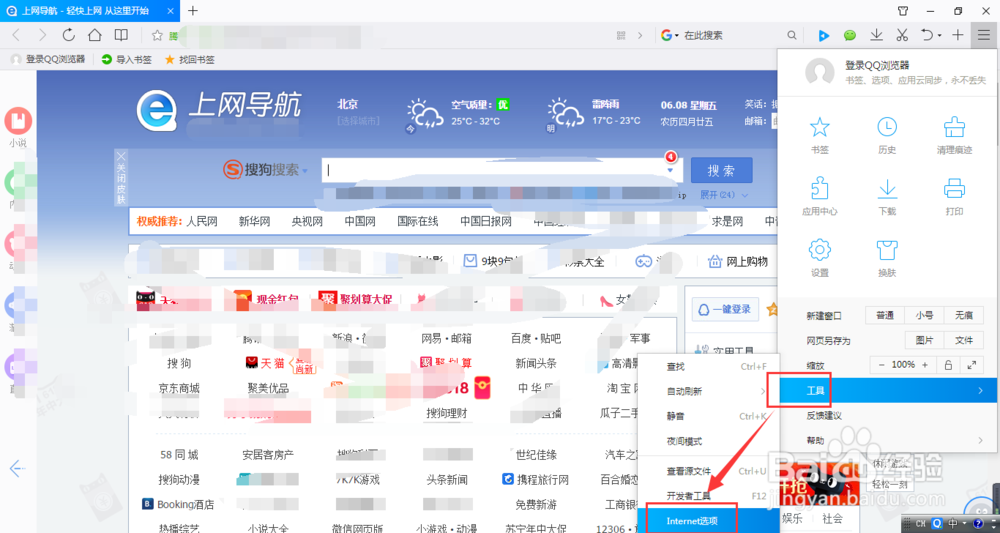1000x533 pixels.
Task: Open the 历史 (History) clock icon
Action: pyautogui.click(x=887, y=128)
